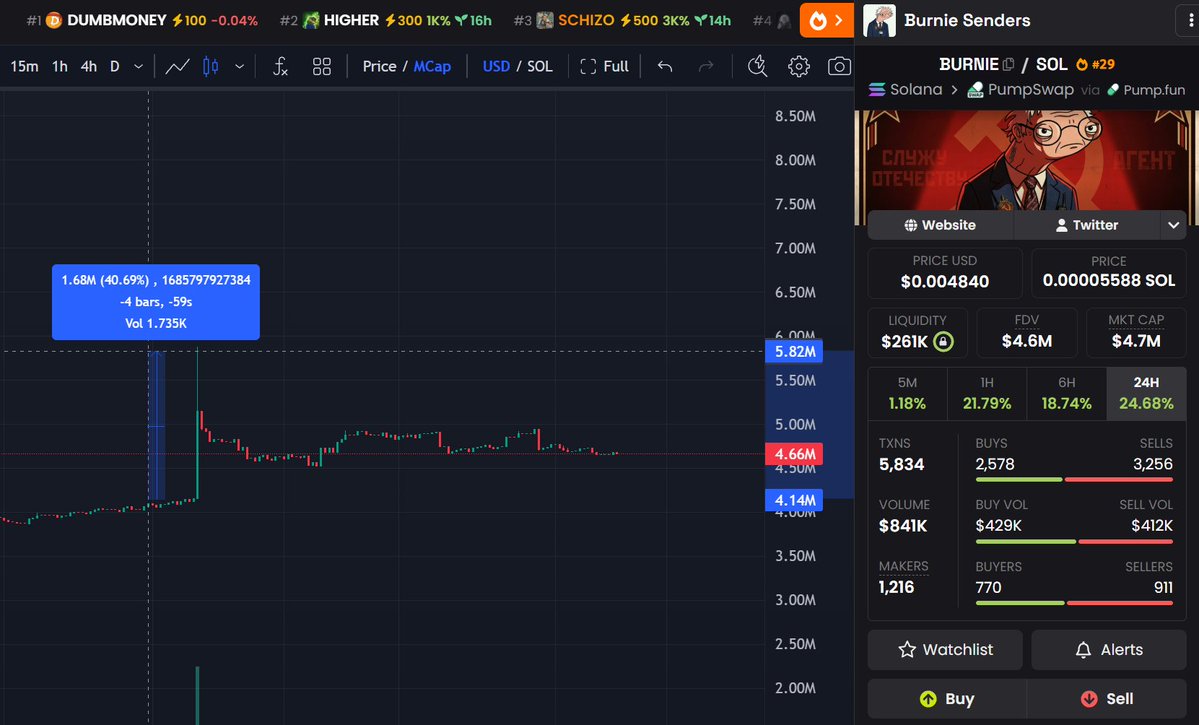The width and height of the screenshot is (1199, 725).
Task: Click the buy vol versus sell vol bar
Action: tap(1074, 541)
